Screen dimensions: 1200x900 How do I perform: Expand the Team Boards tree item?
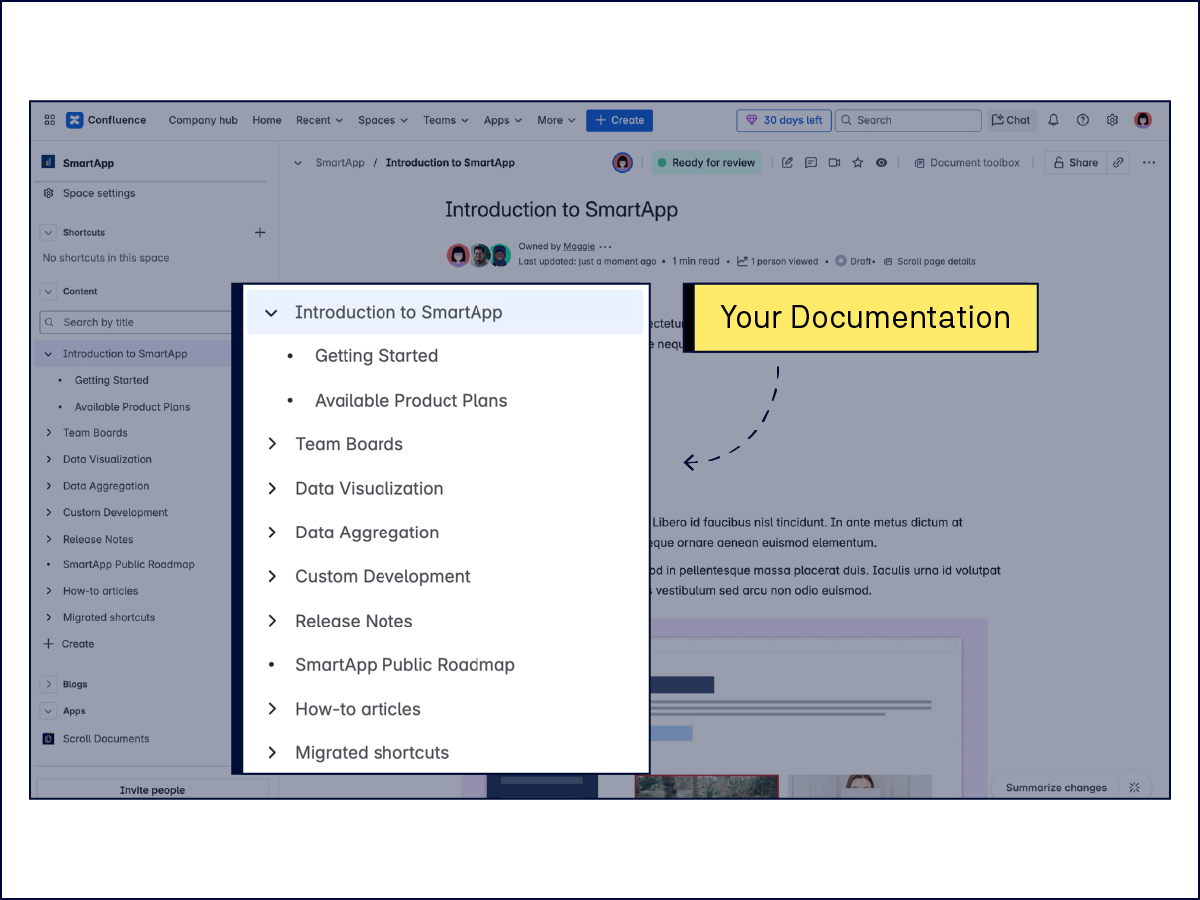pyautogui.click(x=48, y=433)
